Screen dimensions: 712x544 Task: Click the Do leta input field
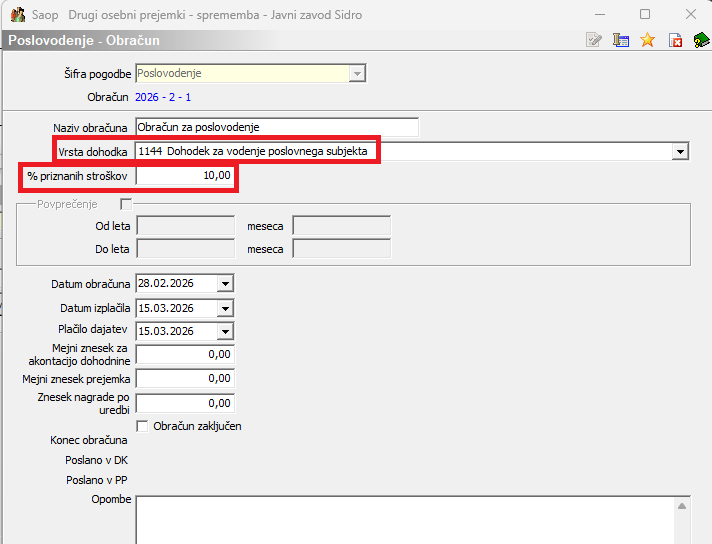coord(186,249)
